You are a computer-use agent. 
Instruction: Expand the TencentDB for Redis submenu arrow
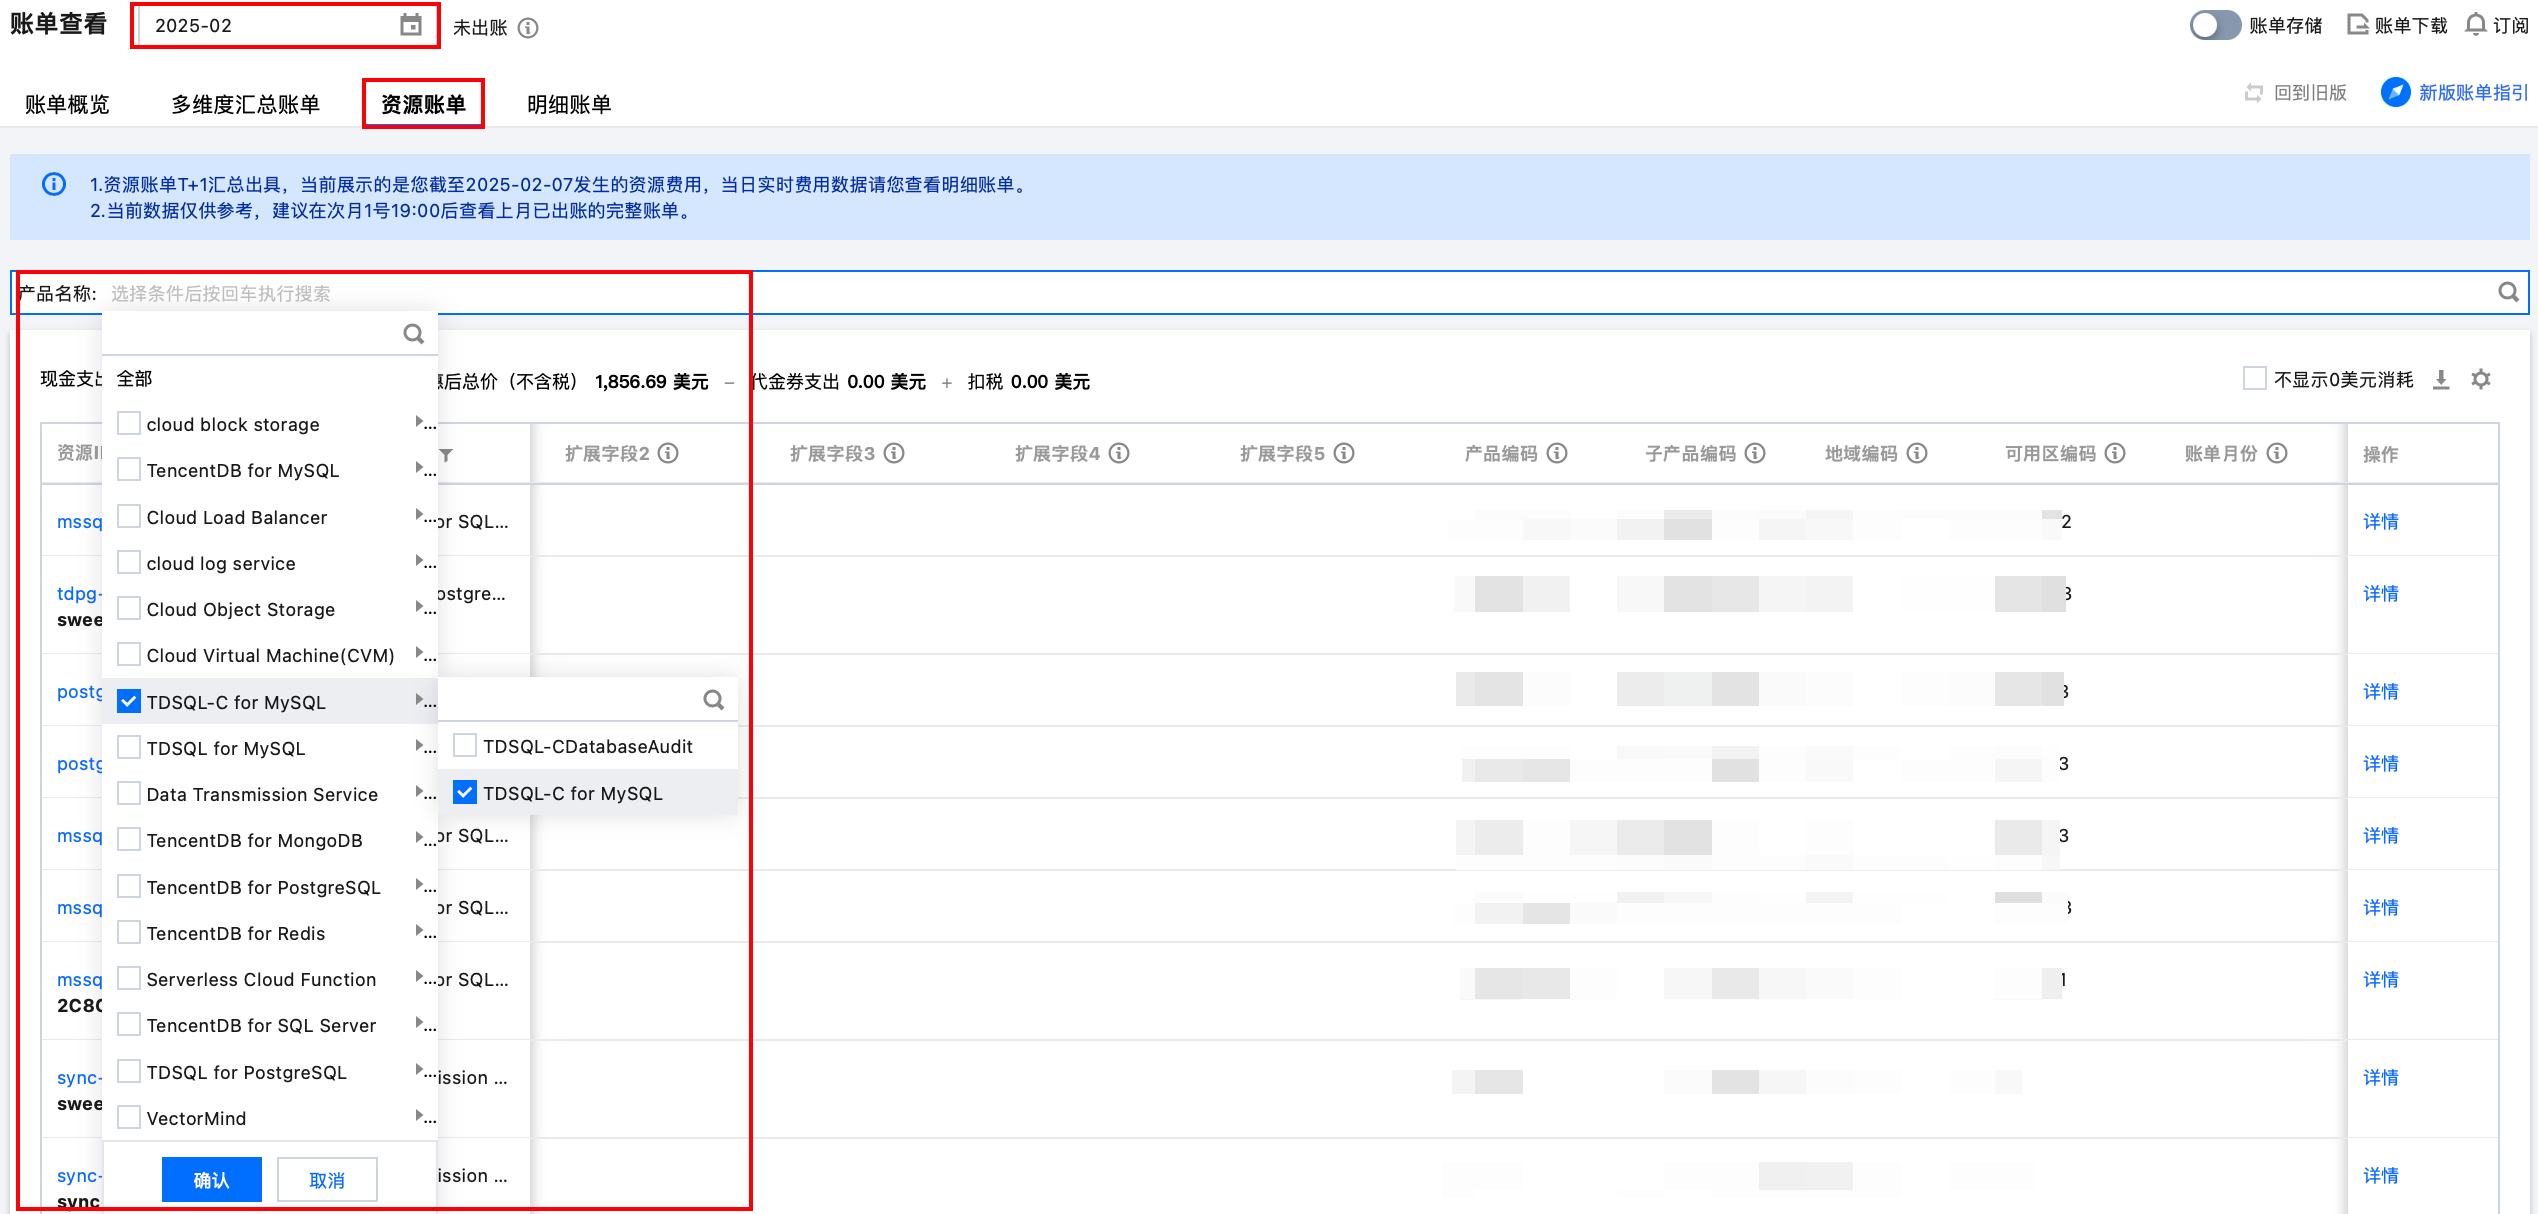coord(420,932)
